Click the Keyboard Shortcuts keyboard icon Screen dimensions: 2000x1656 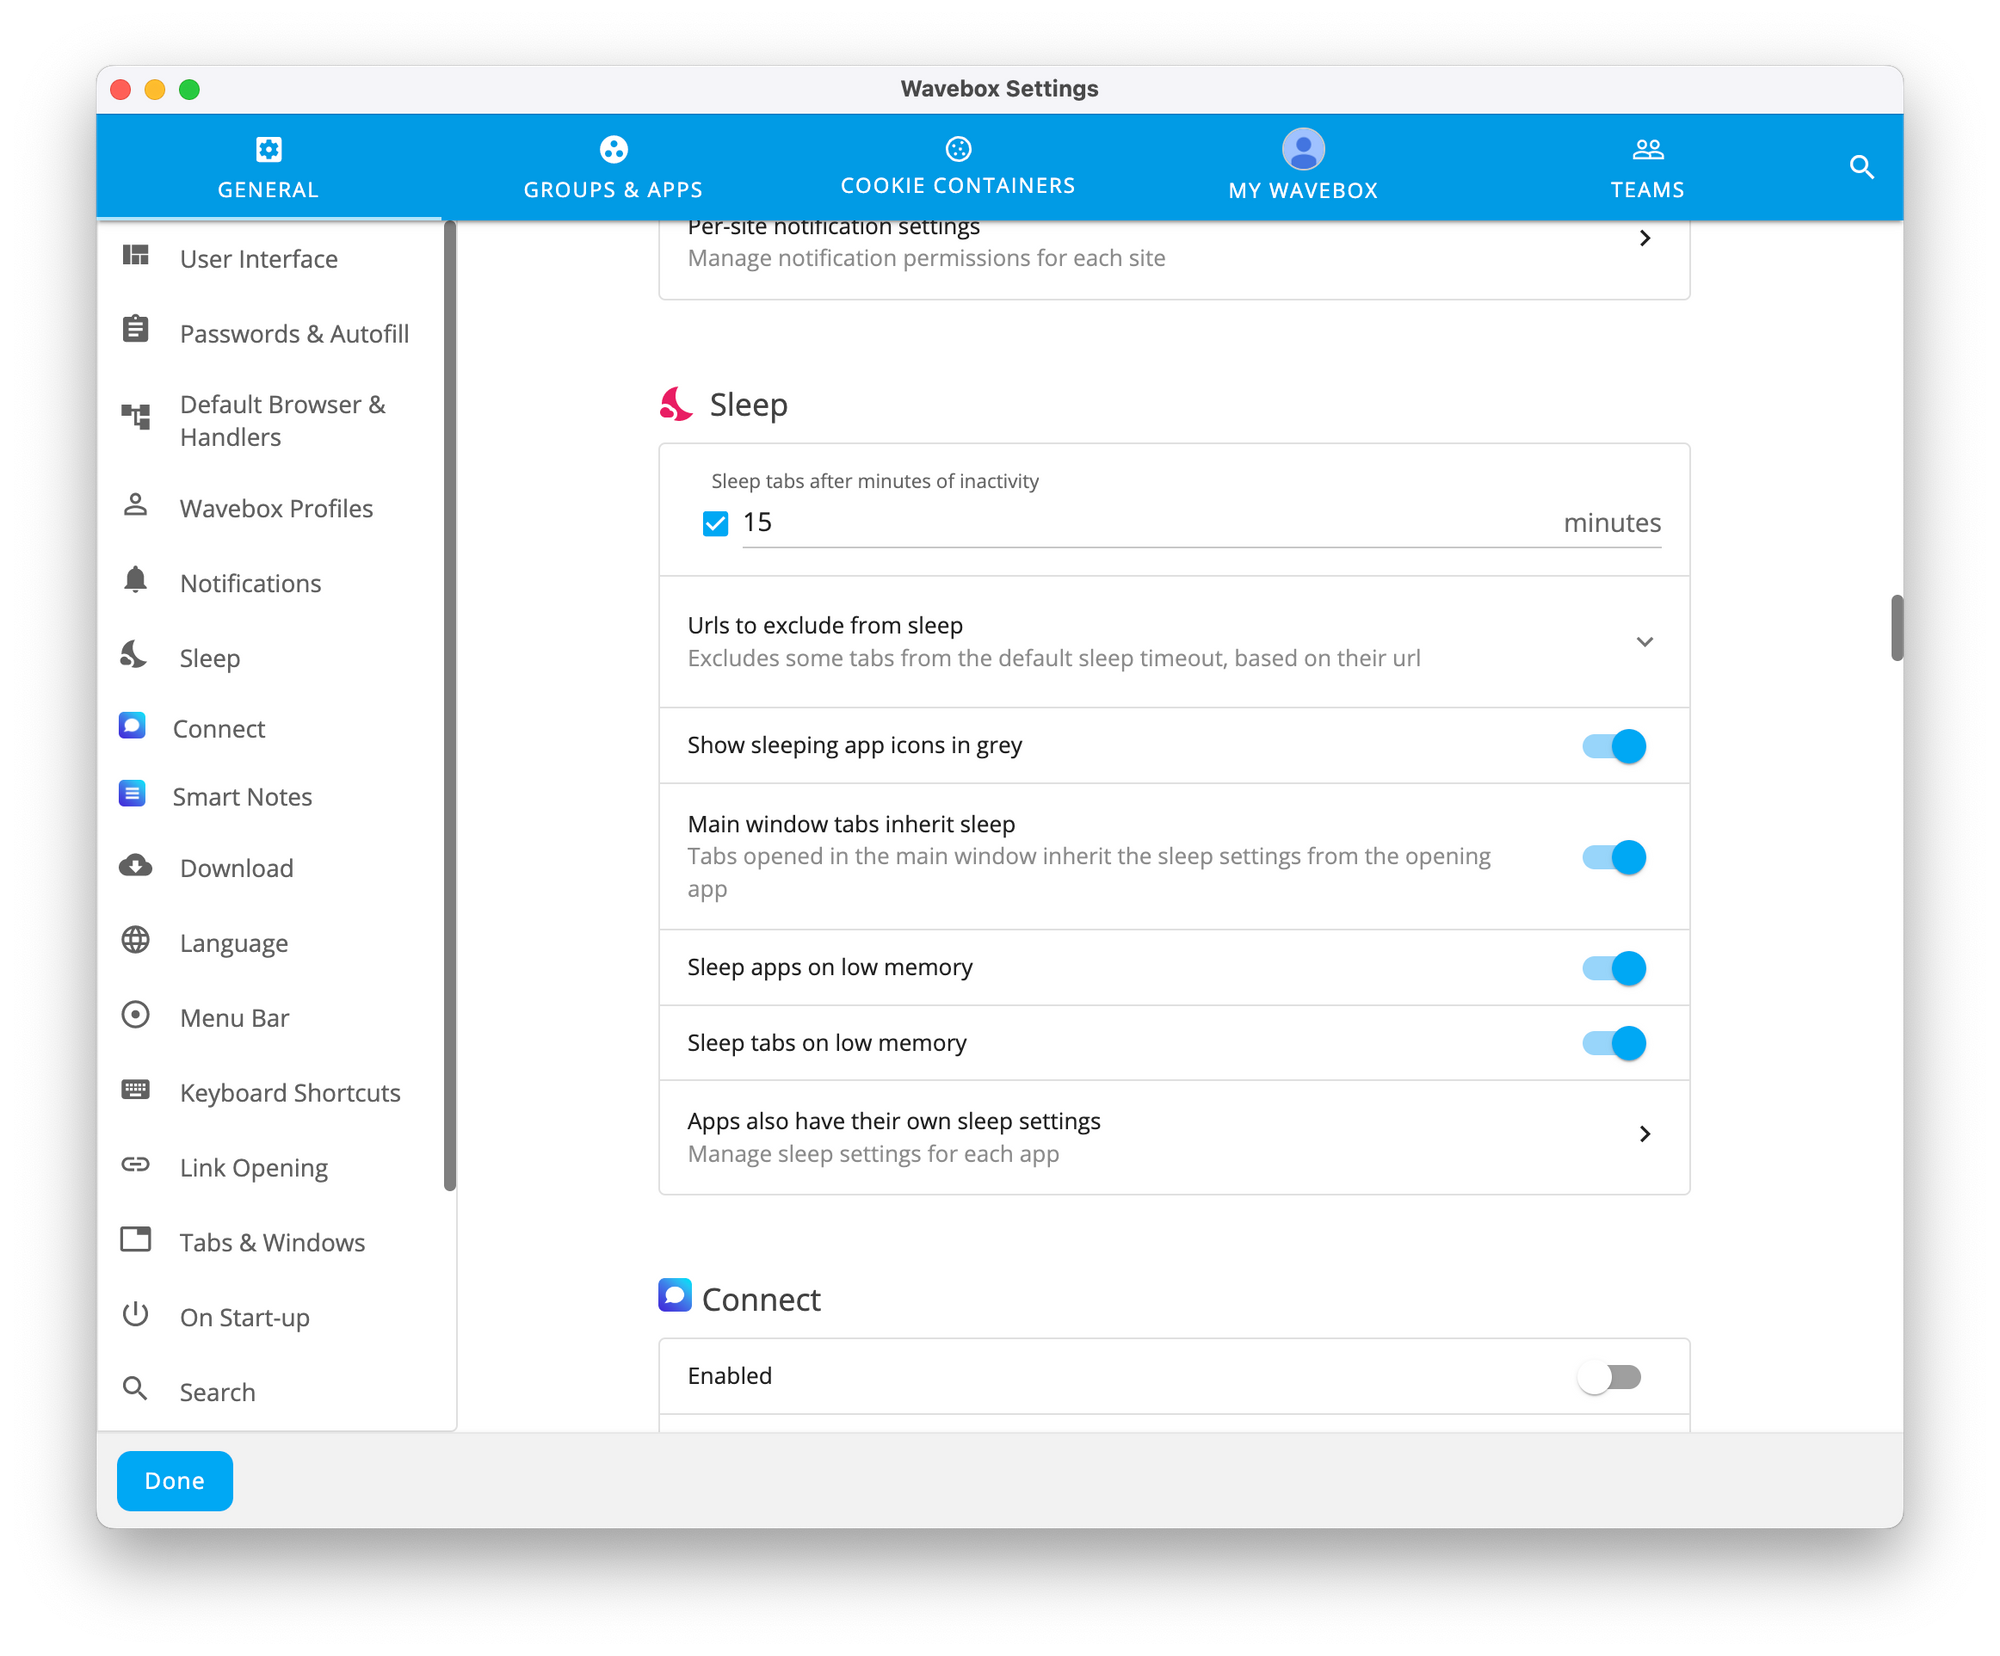[136, 1090]
